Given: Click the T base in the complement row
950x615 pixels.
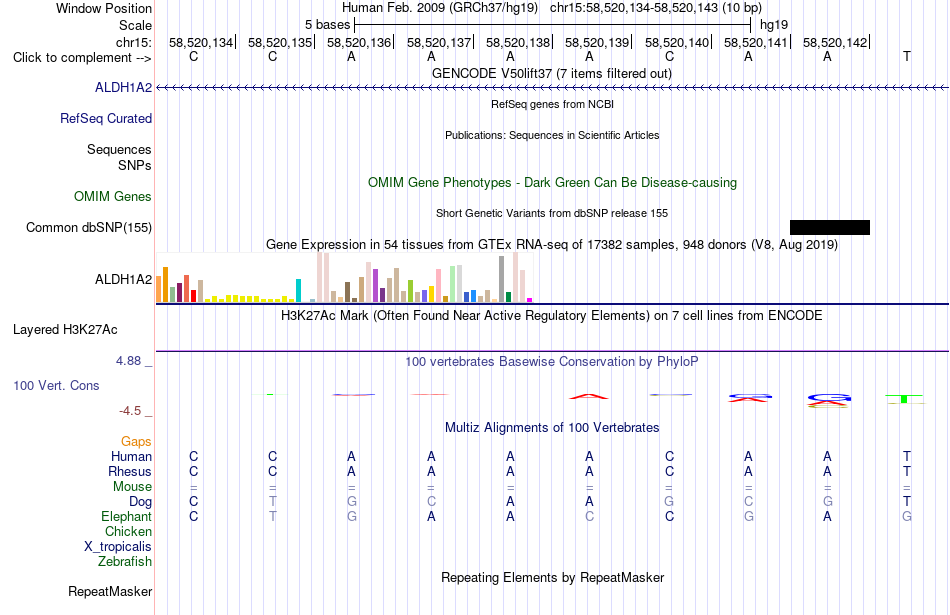Looking at the screenshot, I should point(906,57).
